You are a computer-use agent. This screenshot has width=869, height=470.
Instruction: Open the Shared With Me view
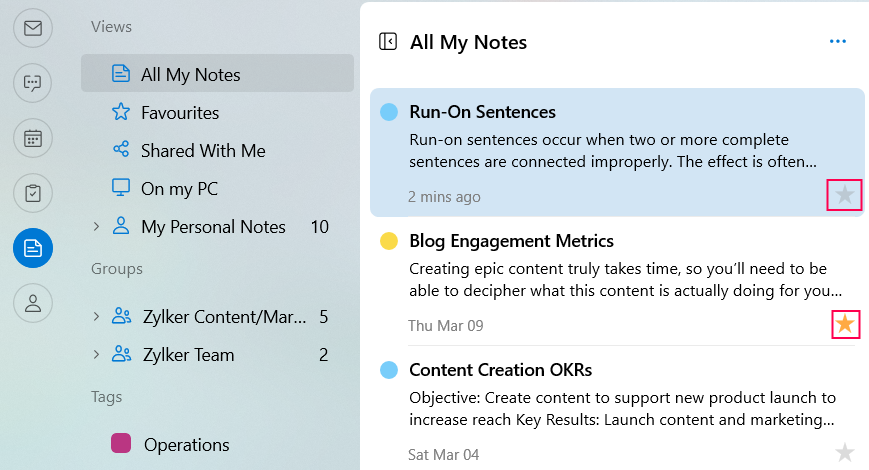pos(203,151)
